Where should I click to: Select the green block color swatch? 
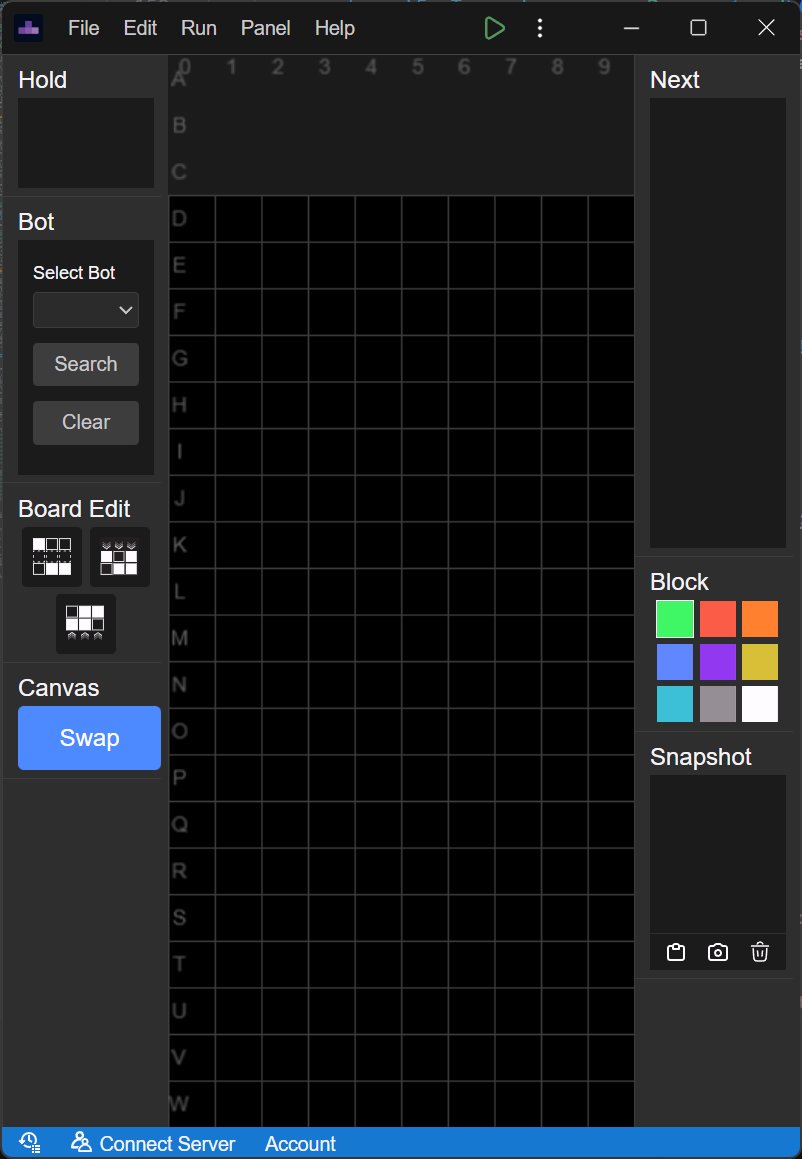click(675, 619)
